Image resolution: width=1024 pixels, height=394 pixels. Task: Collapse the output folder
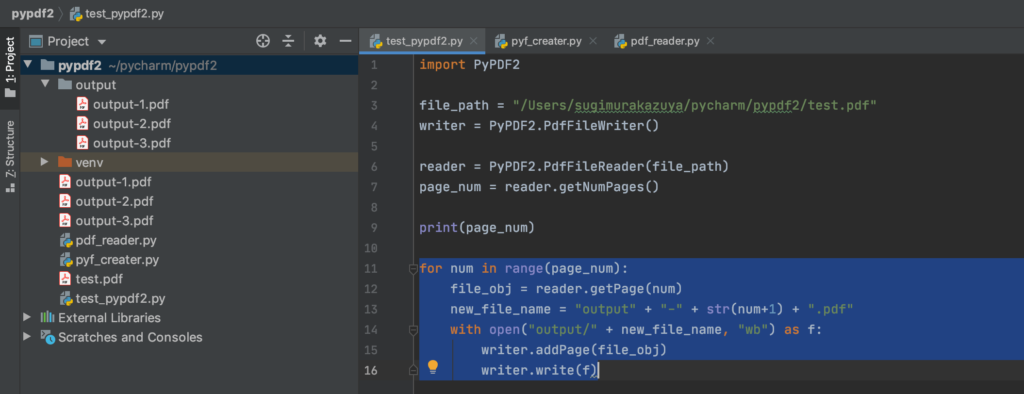tap(45, 84)
